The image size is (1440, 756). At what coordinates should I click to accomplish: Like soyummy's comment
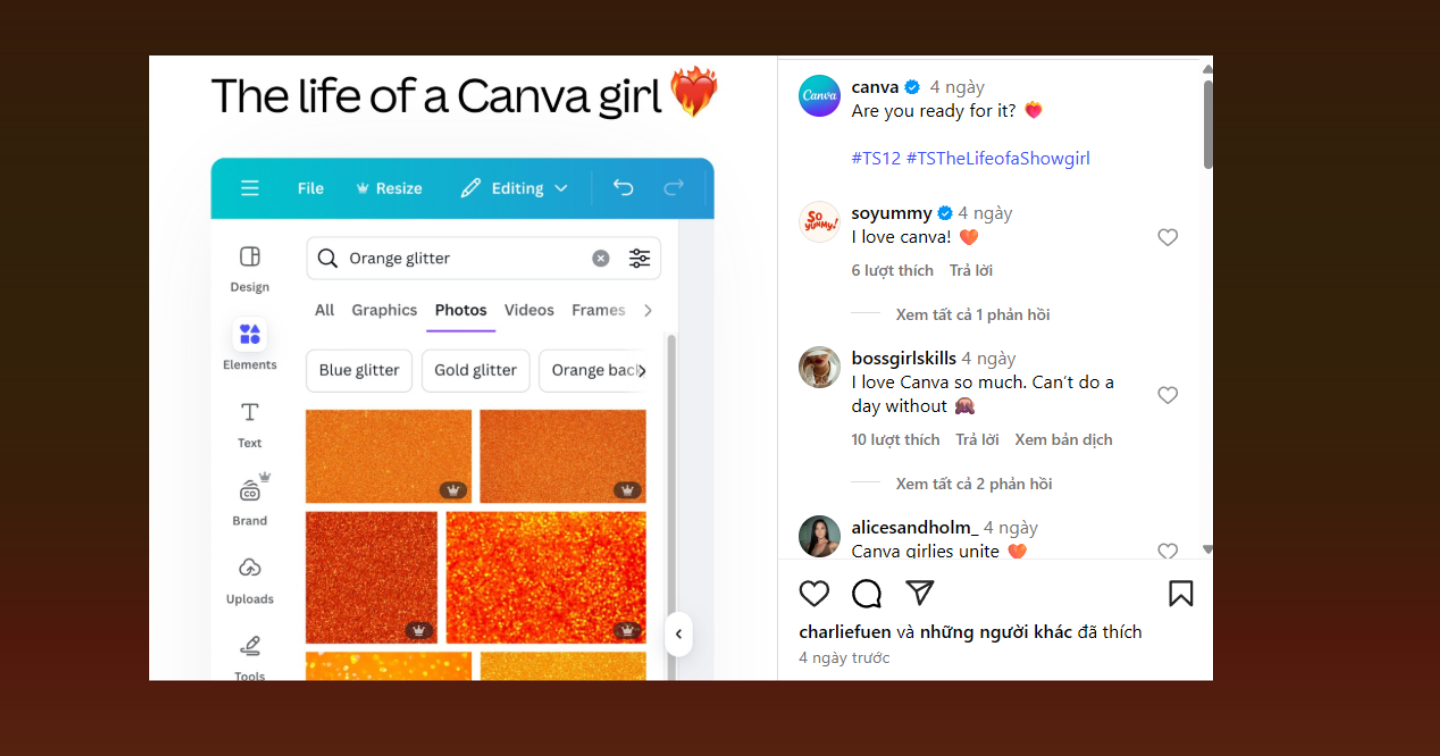tap(1167, 238)
